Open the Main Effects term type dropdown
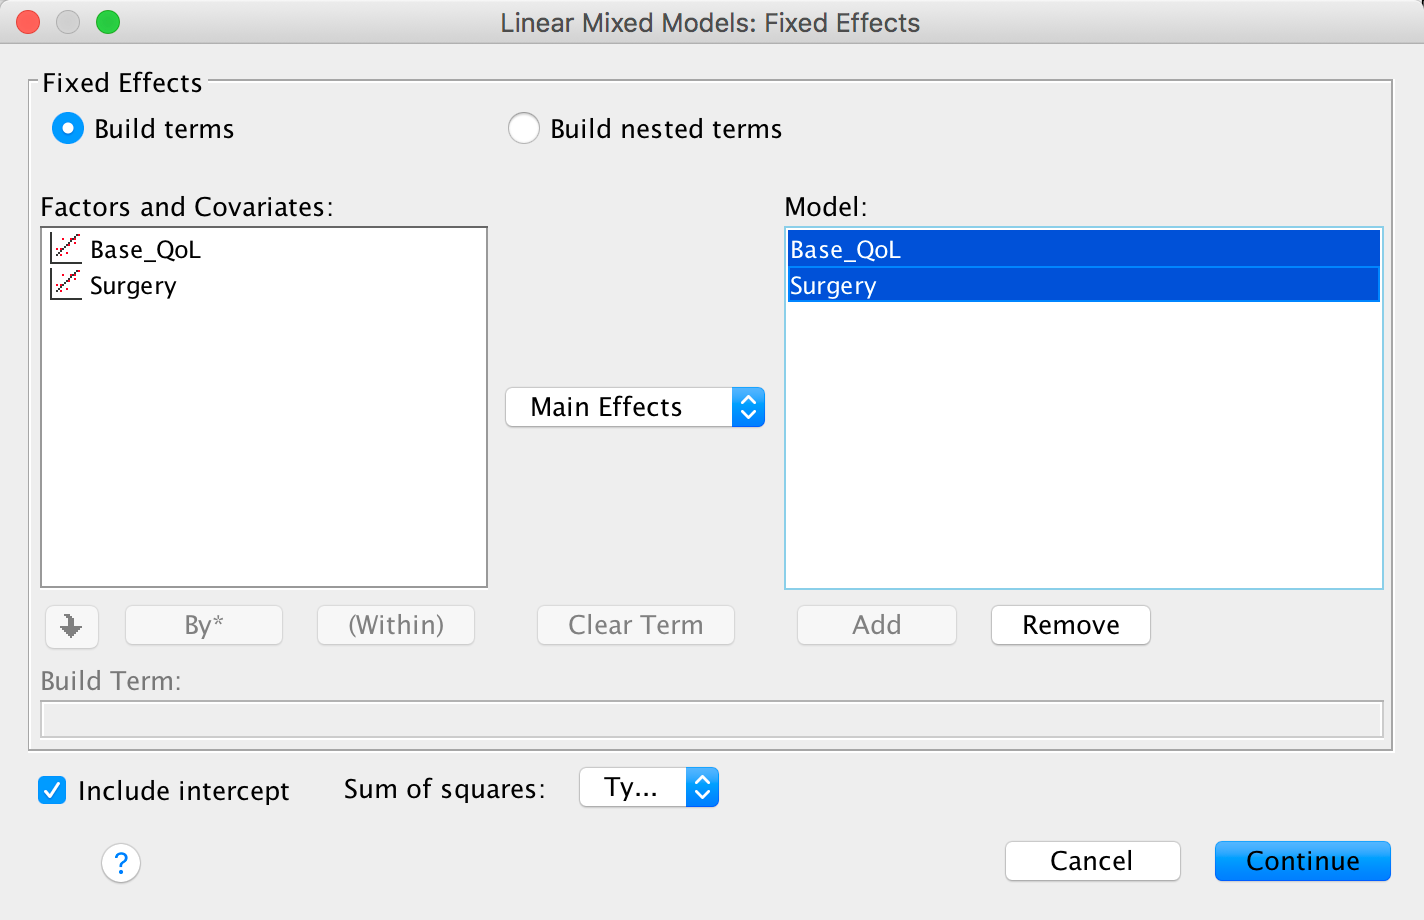The image size is (1424, 920). (x=618, y=407)
